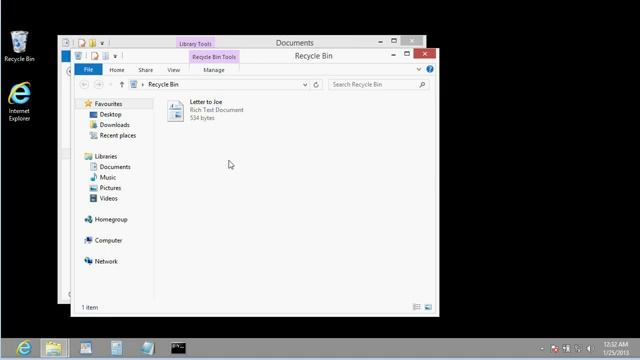Select Homegroup in the navigation pane
640x360 pixels.
coord(111,220)
